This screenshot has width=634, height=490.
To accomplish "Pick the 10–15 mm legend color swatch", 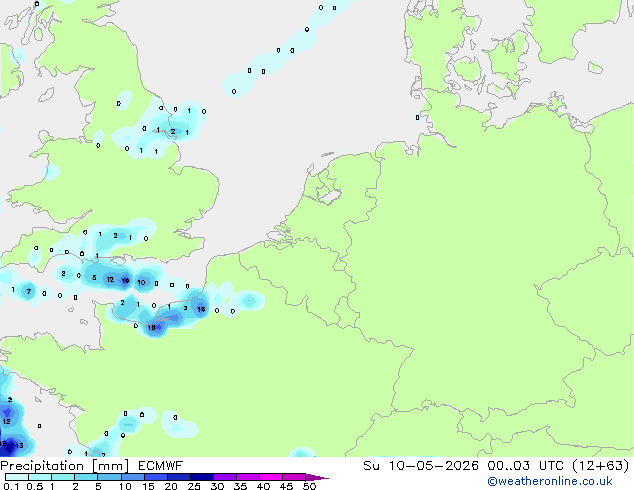I will click(132, 477).
